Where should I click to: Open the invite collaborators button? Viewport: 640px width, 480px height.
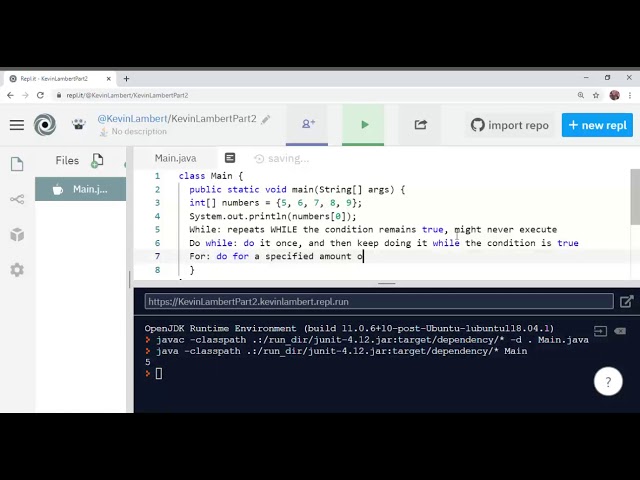[307, 124]
